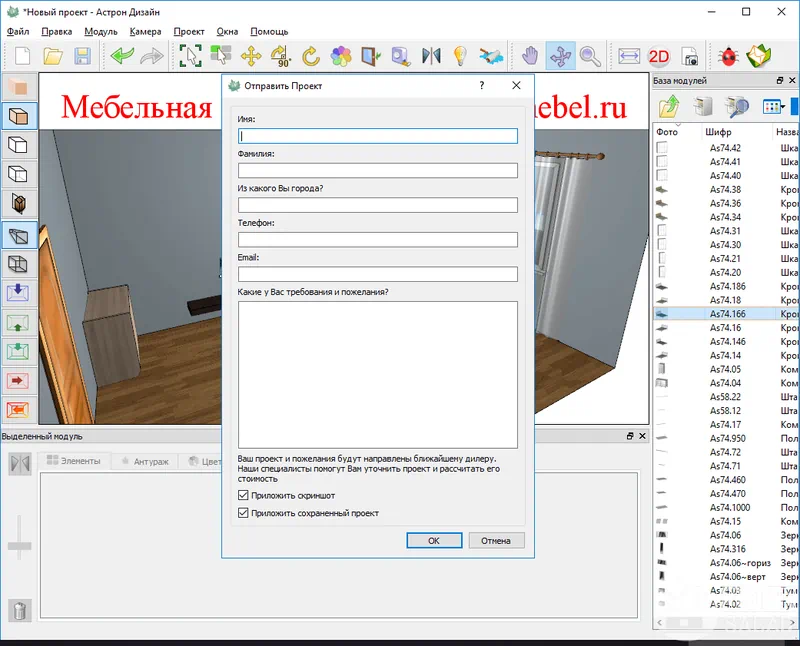Switch to 2D view mode
The width and height of the screenshot is (800, 646).
click(x=659, y=56)
